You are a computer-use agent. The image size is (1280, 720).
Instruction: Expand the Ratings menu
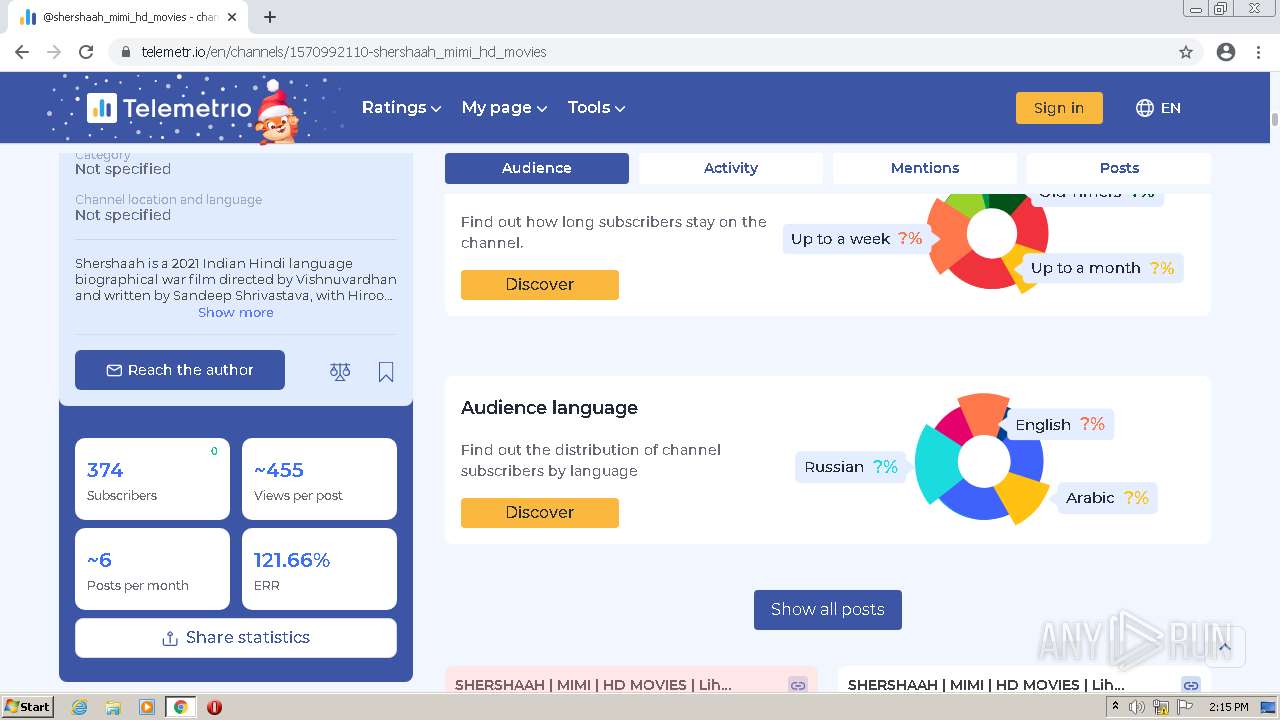point(401,108)
